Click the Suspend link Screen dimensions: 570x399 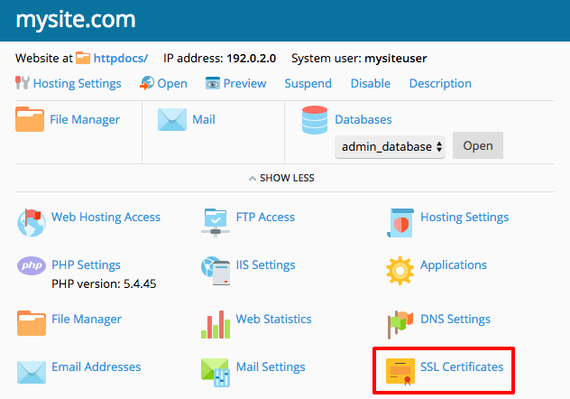coord(308,84)
